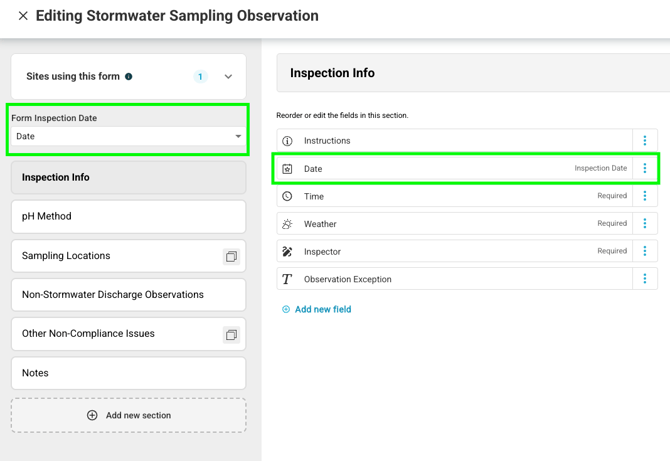This screenshot has width=670, height=461.
Task: Open the pH Method section
Action: click(x=128, y=216)
